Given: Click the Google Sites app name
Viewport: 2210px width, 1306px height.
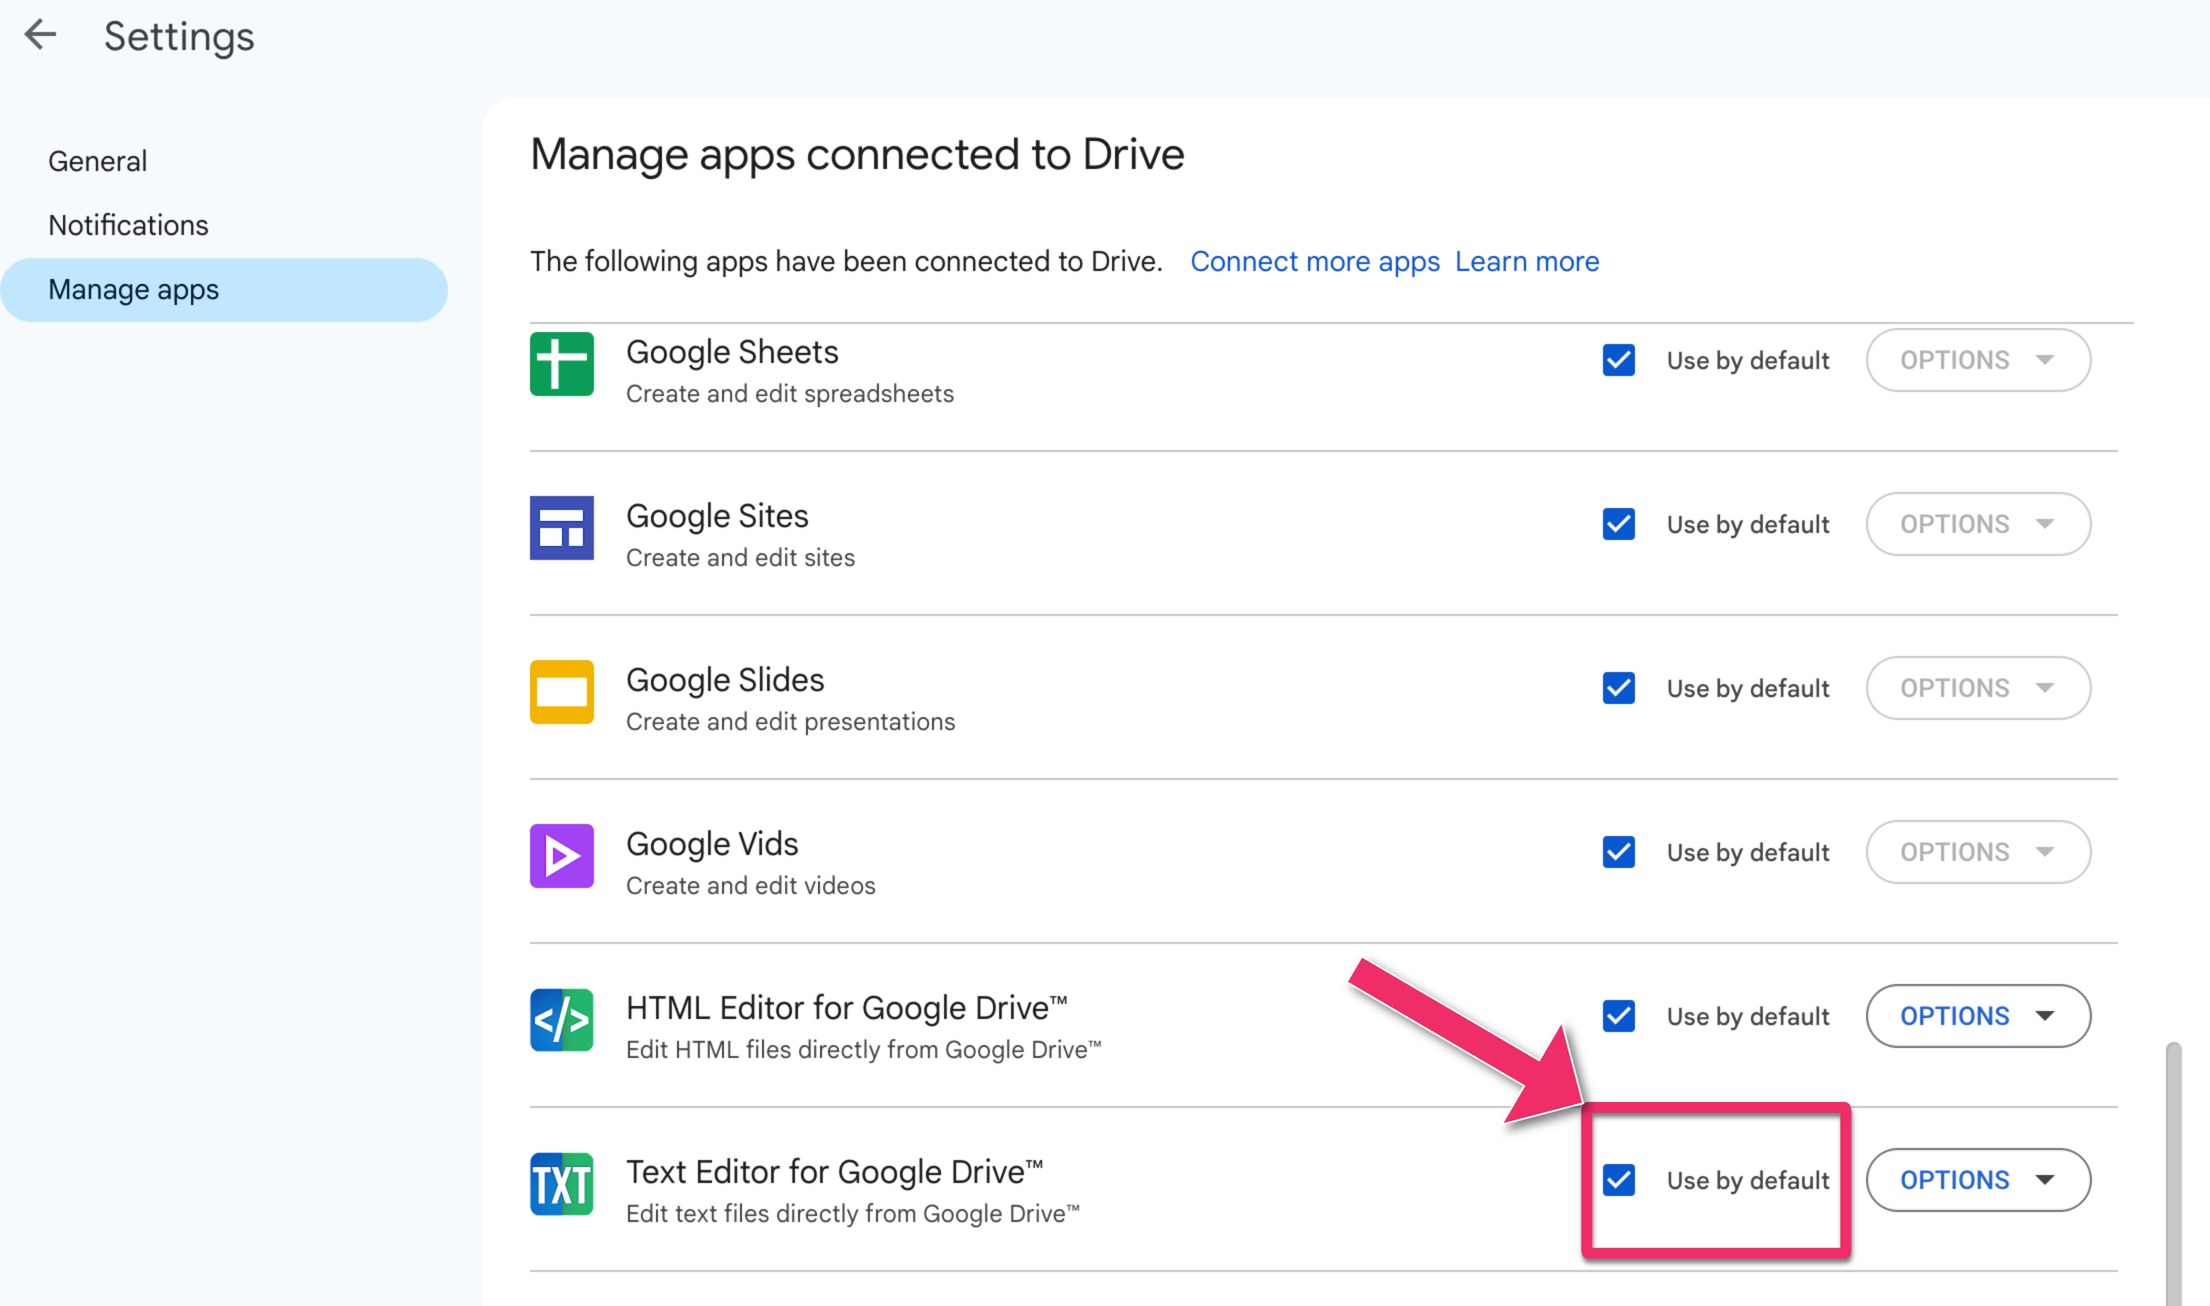Looking at the screenshot, I should pos(717,516).
